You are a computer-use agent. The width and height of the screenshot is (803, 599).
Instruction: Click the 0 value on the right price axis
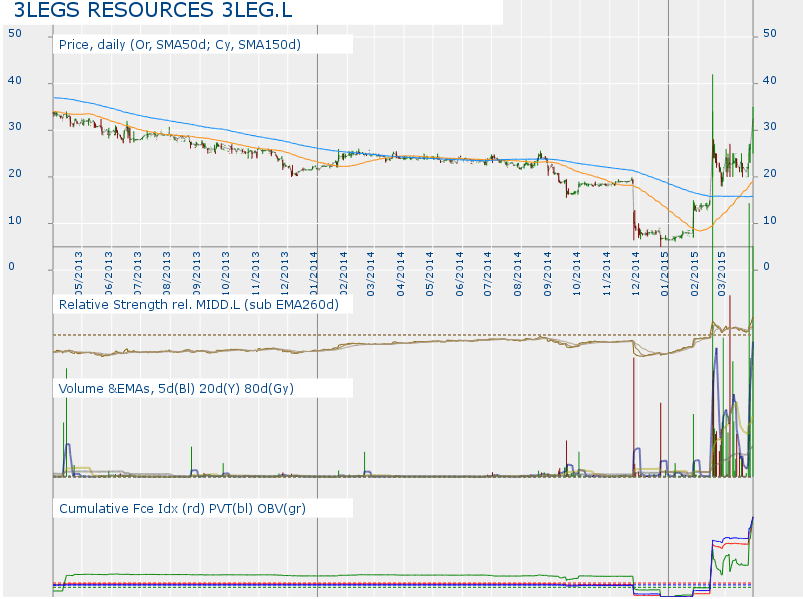coord(766,267)
